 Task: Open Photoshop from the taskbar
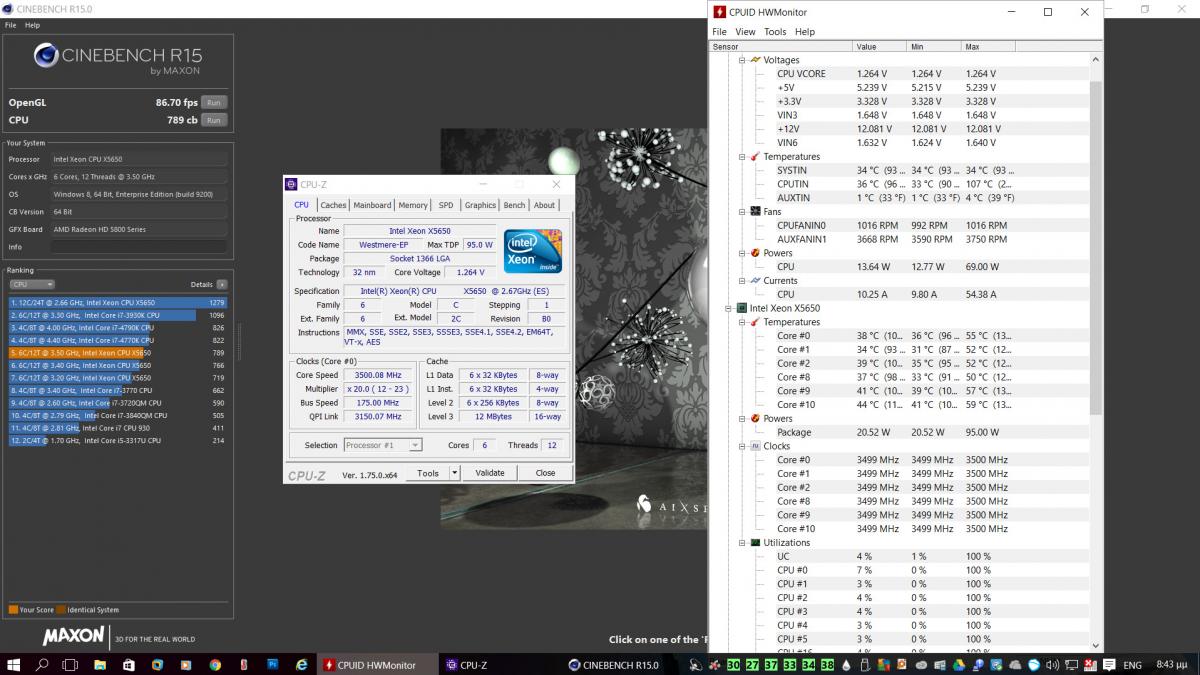[273, 664]
